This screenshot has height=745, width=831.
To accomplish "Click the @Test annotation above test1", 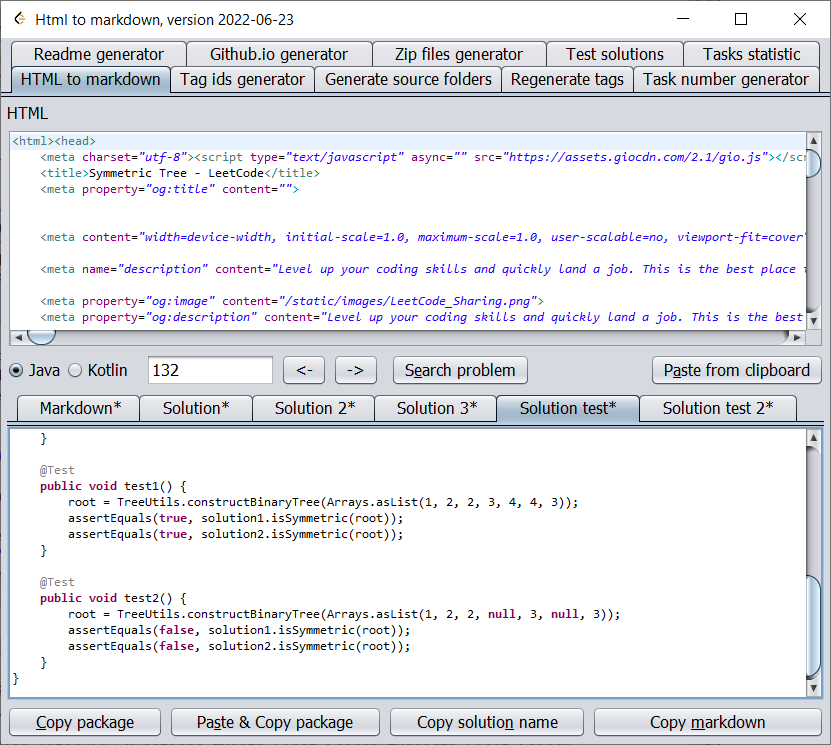I will 57,470.
